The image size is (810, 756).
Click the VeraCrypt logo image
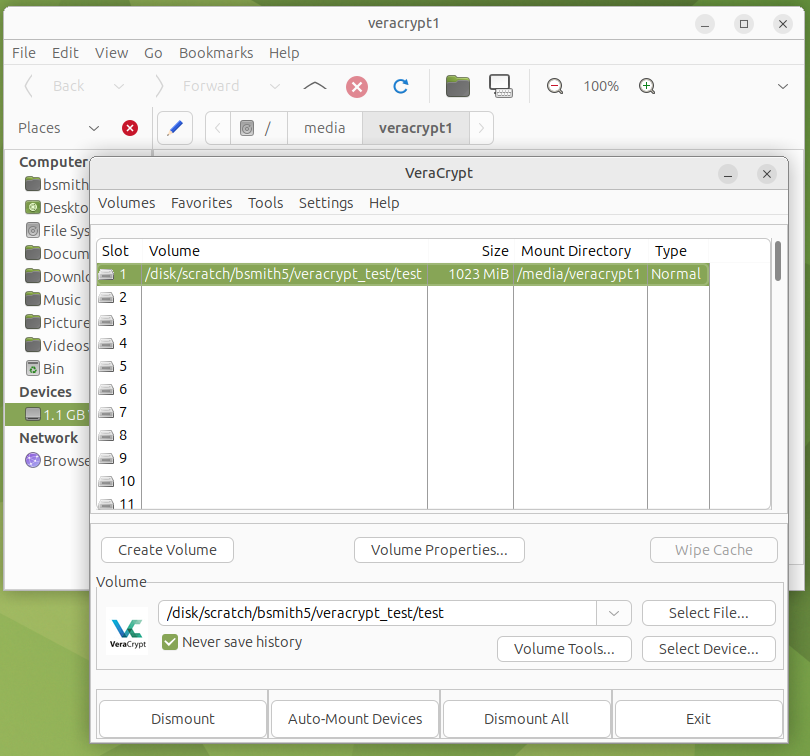pyautogui.click(x=127, y=631)
